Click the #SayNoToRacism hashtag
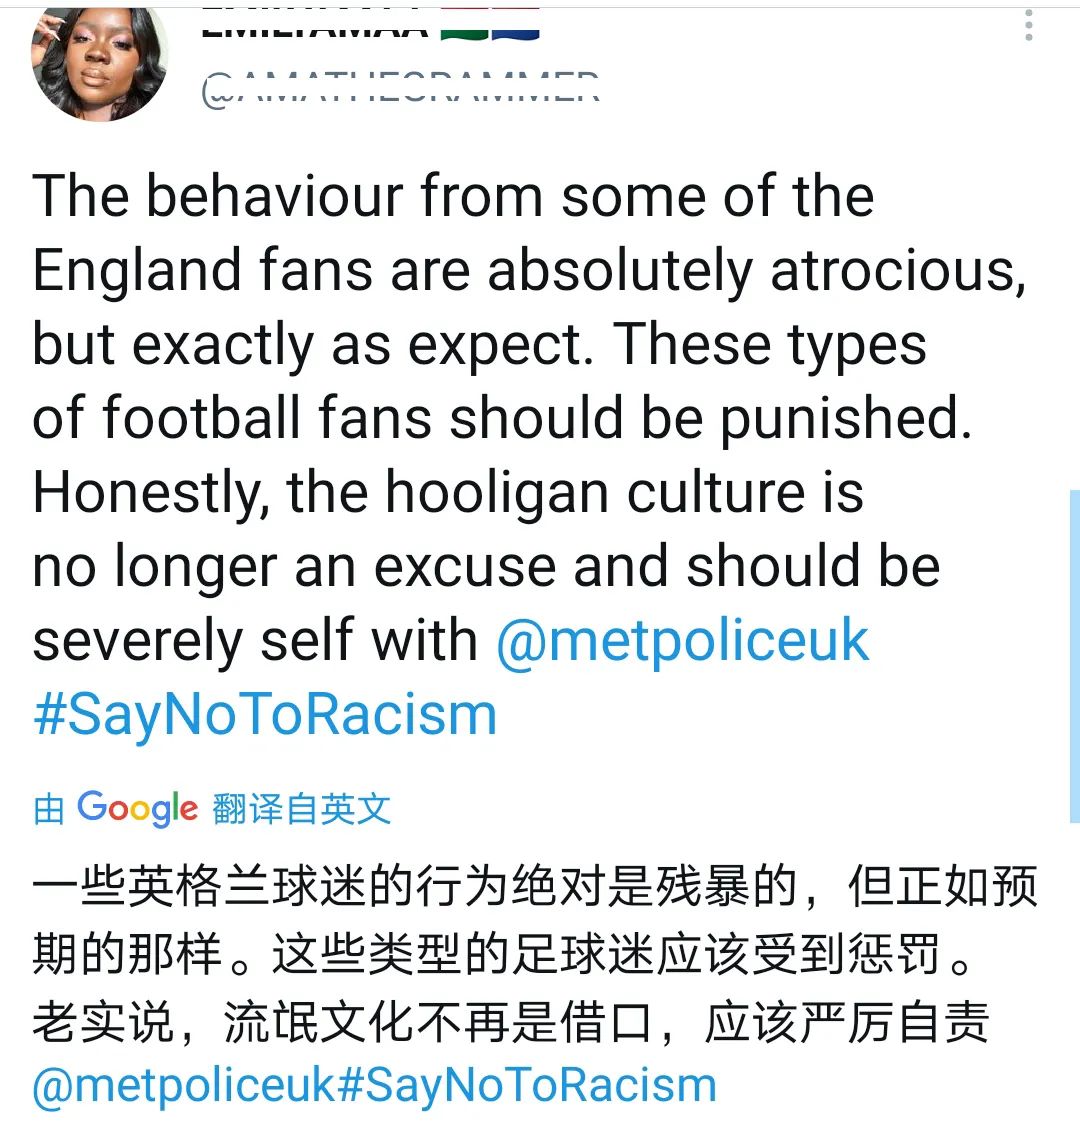This screenshot has width=1080, height=1134. click(x=263, y=713)
